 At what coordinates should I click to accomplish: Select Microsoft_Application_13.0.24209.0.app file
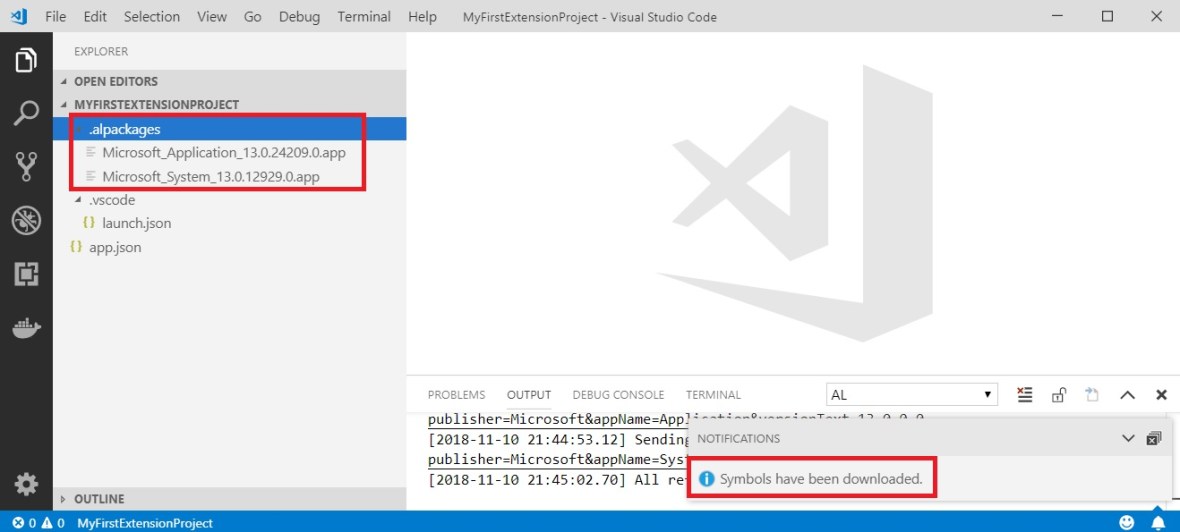(x=224, y=153)
